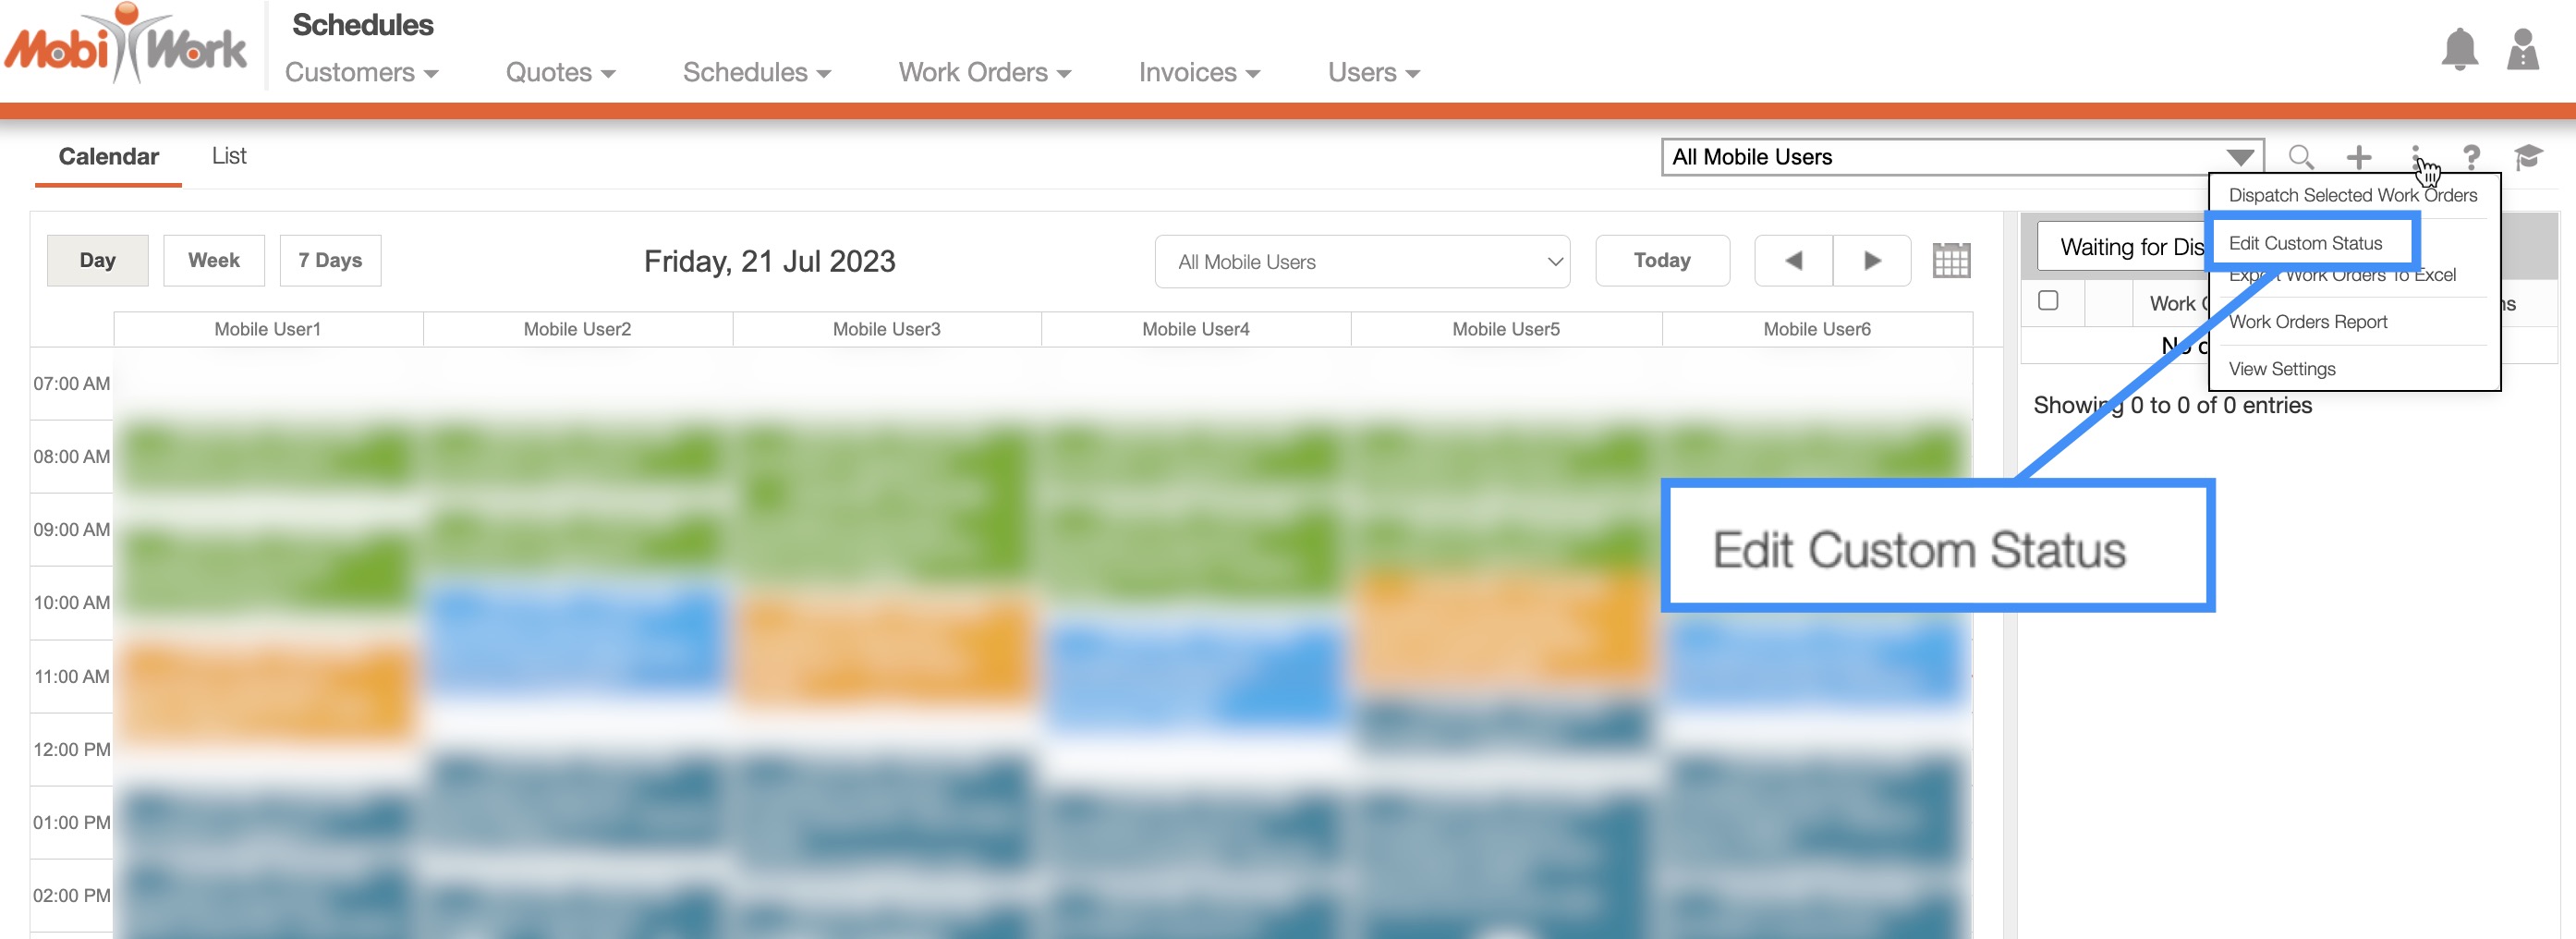The height and width of the screenshot is (939, 2576).
Task: Click the MobiWork logo
Action: pos(126,46)
